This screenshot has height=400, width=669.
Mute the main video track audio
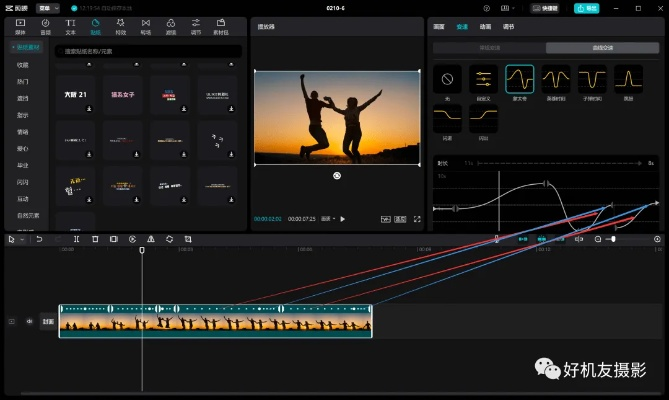(29, 321)
